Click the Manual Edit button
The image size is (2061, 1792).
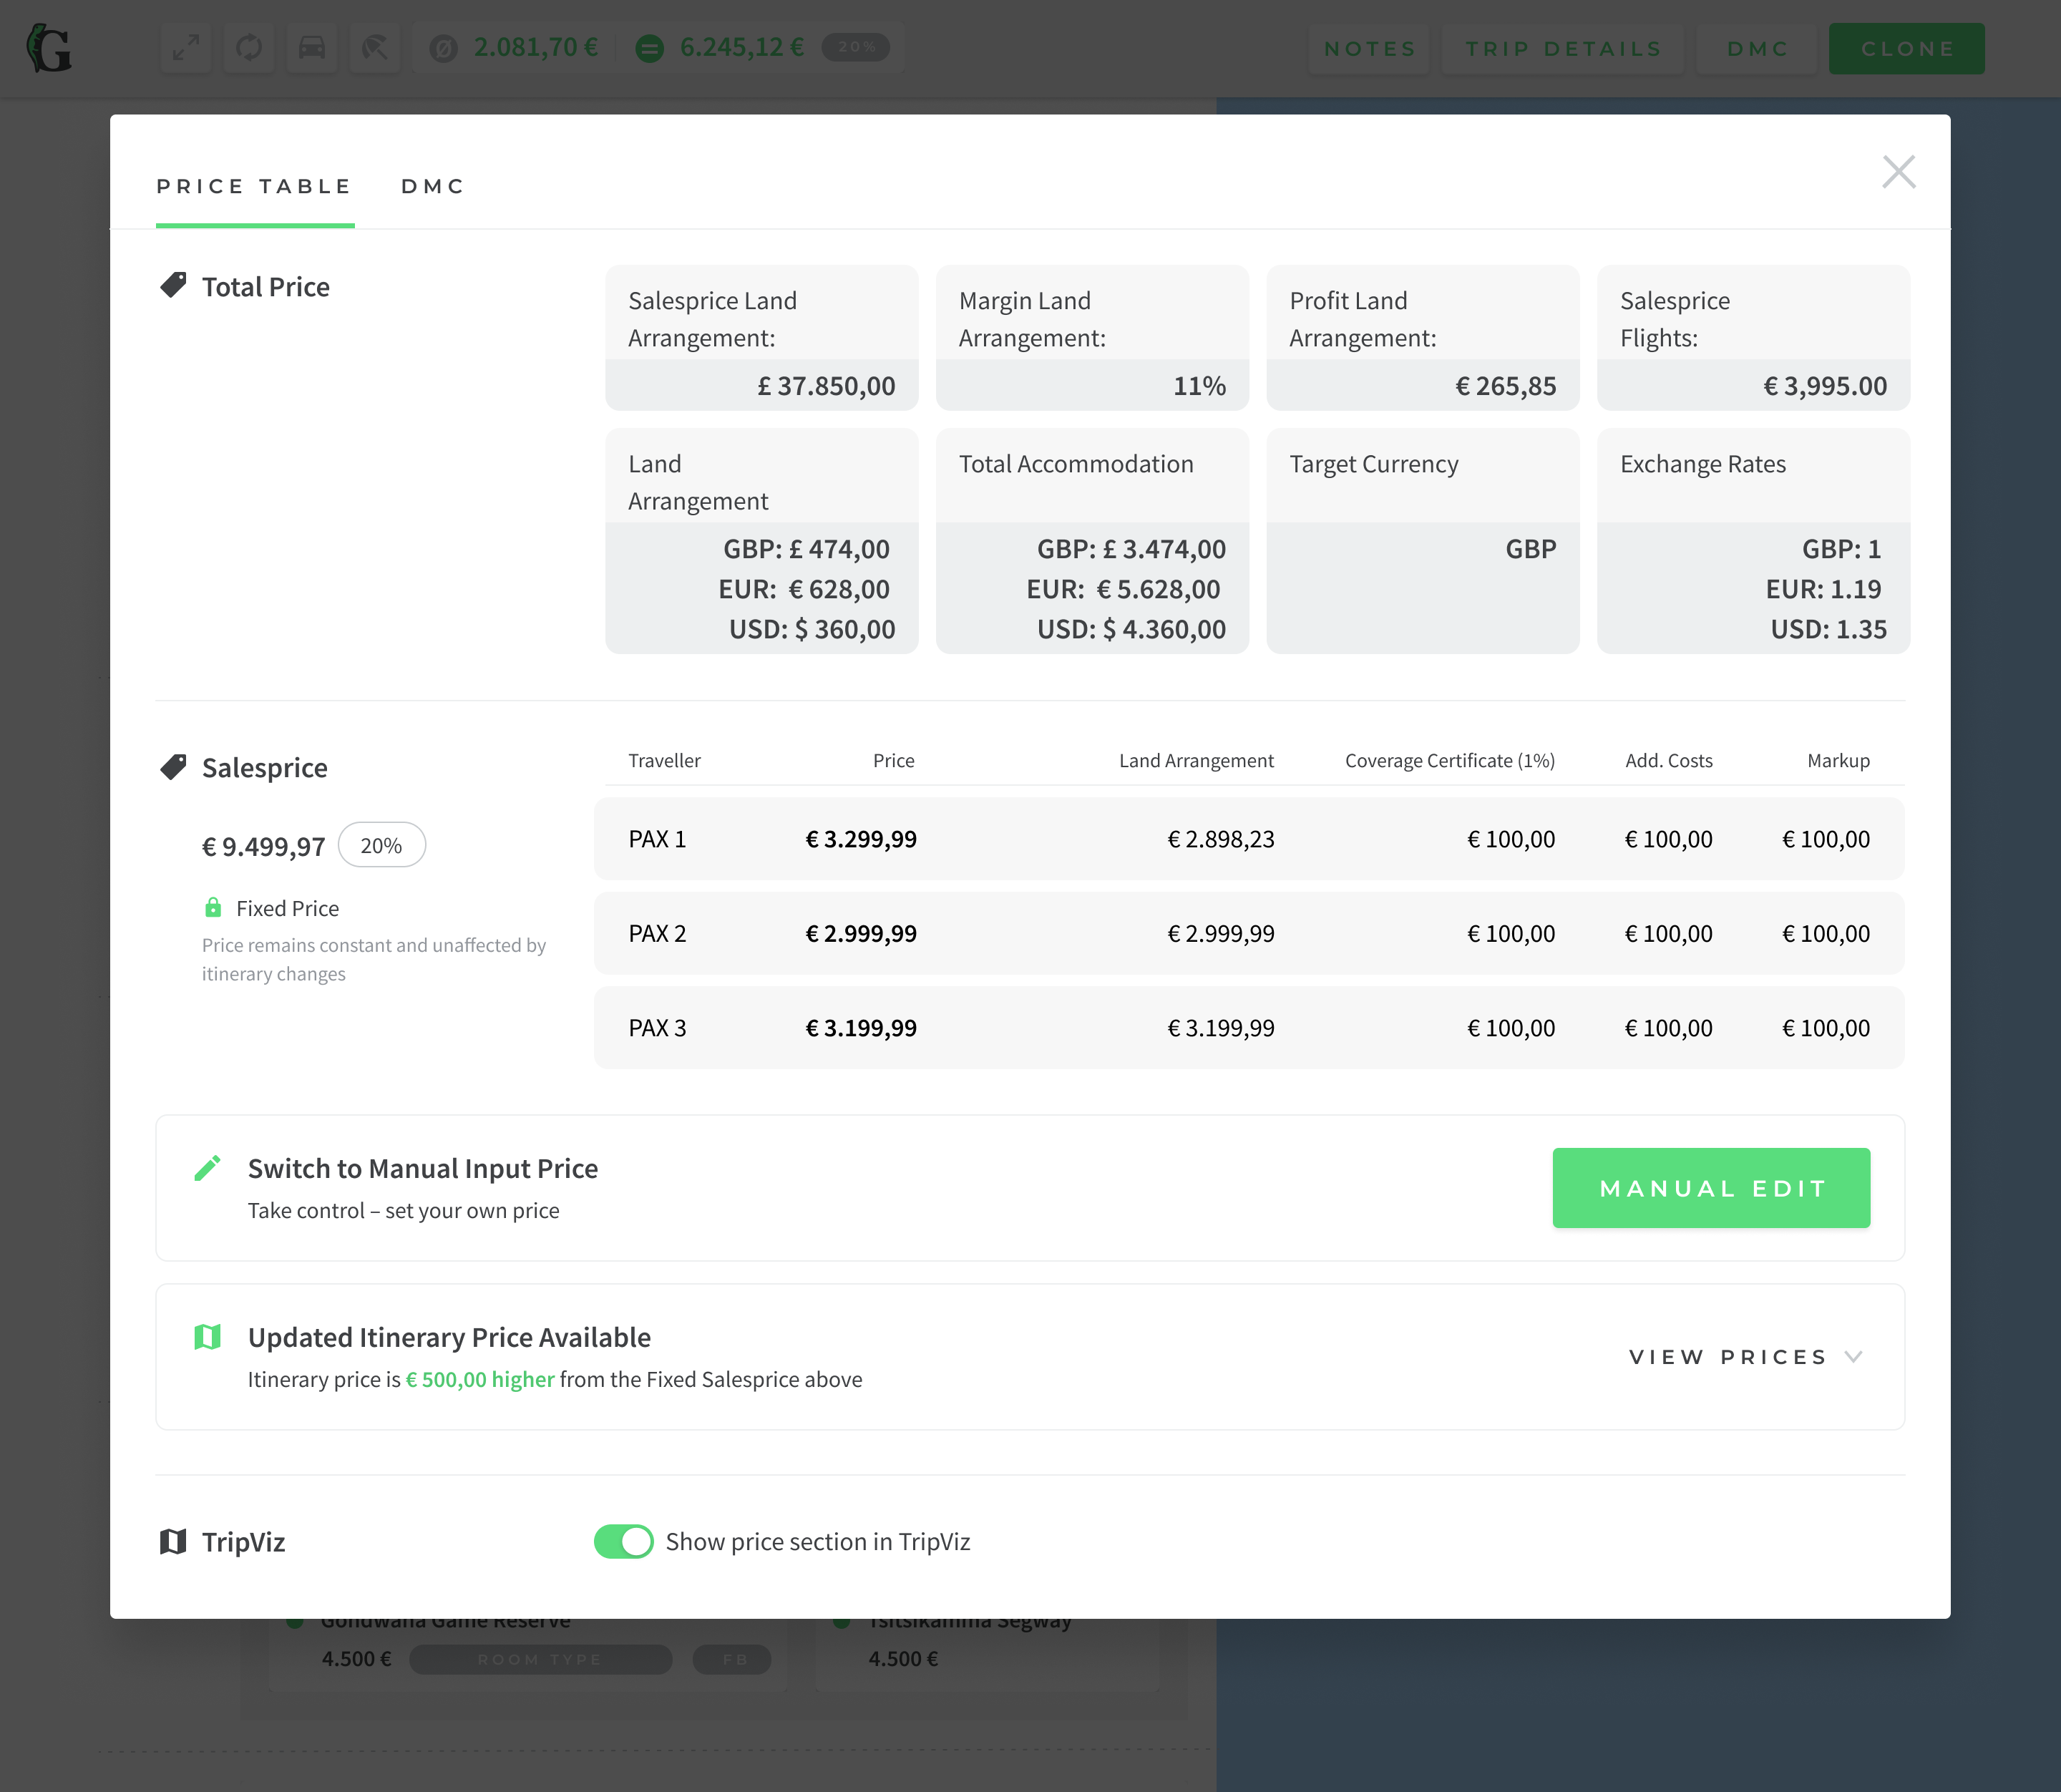click(x=1711, y=1188)
